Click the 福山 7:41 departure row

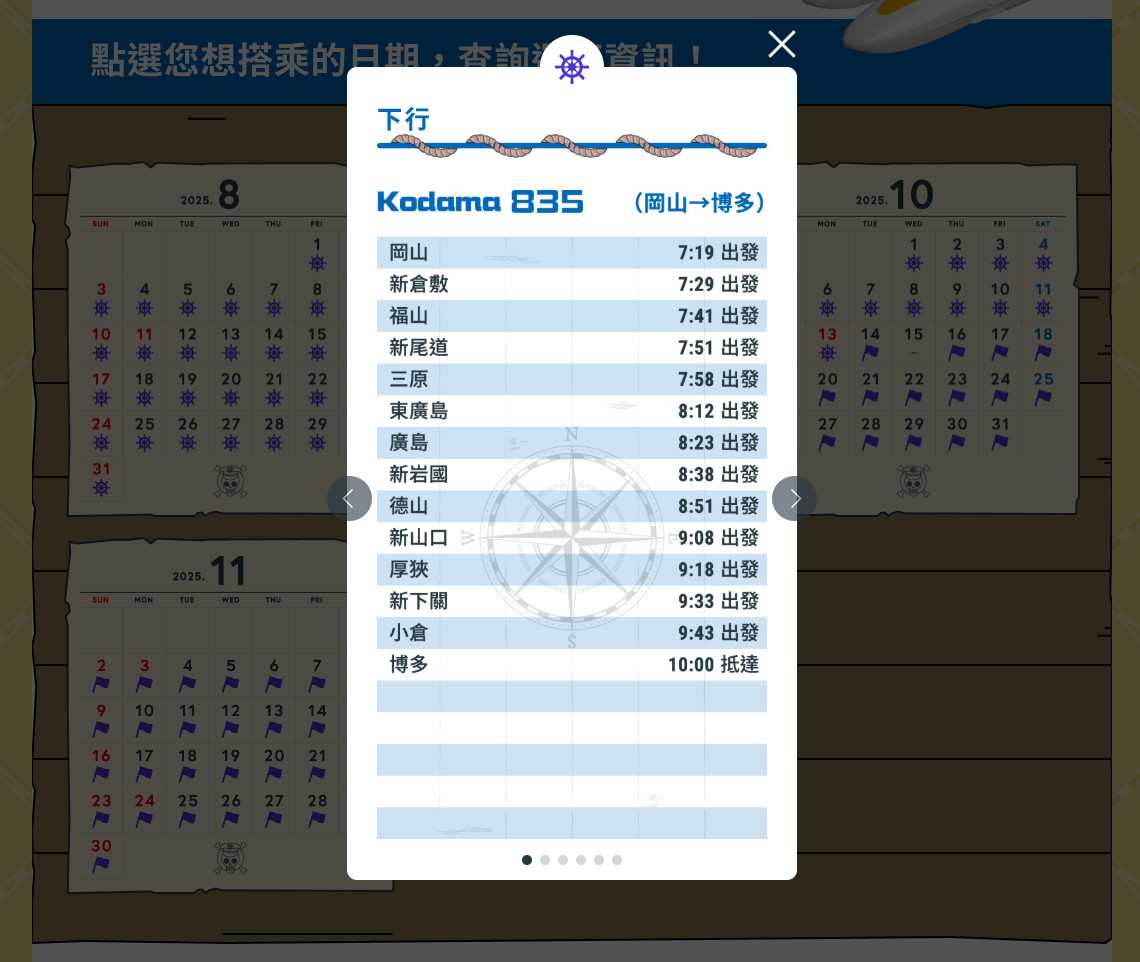(571, 316)
